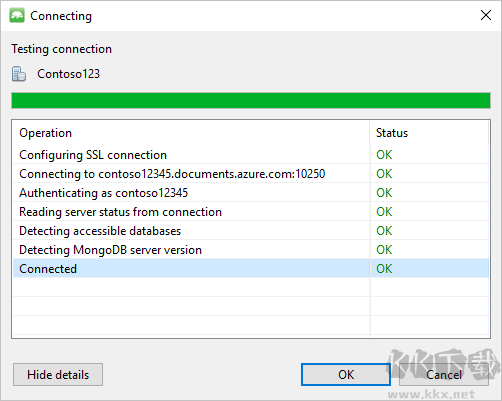Click the Contoso123 server connection icon
This screenshot has width=502, height=401.
19,74
